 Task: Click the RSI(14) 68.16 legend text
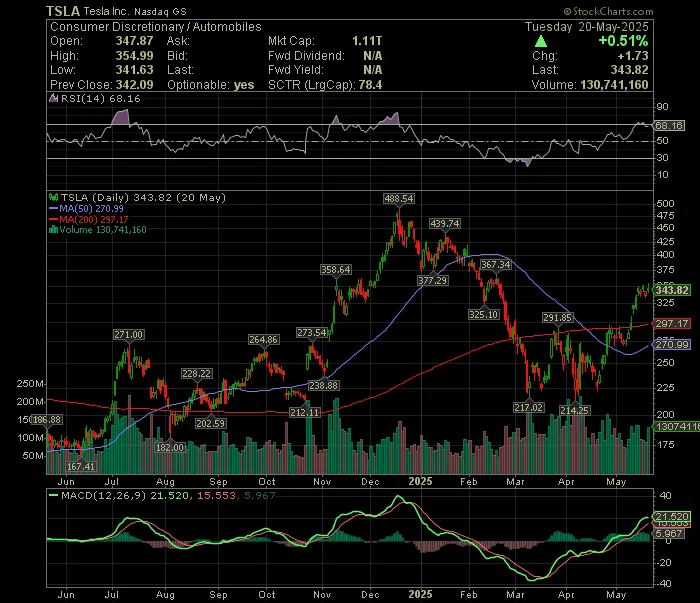pyautogui.click(x=100, y=99)
